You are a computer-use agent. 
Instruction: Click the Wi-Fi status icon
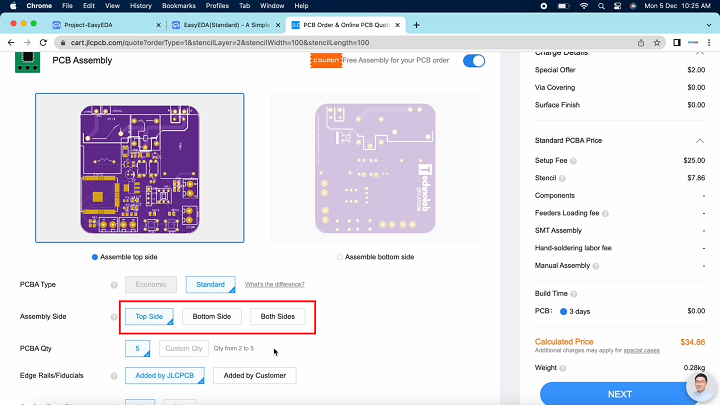tap(584, 6)
